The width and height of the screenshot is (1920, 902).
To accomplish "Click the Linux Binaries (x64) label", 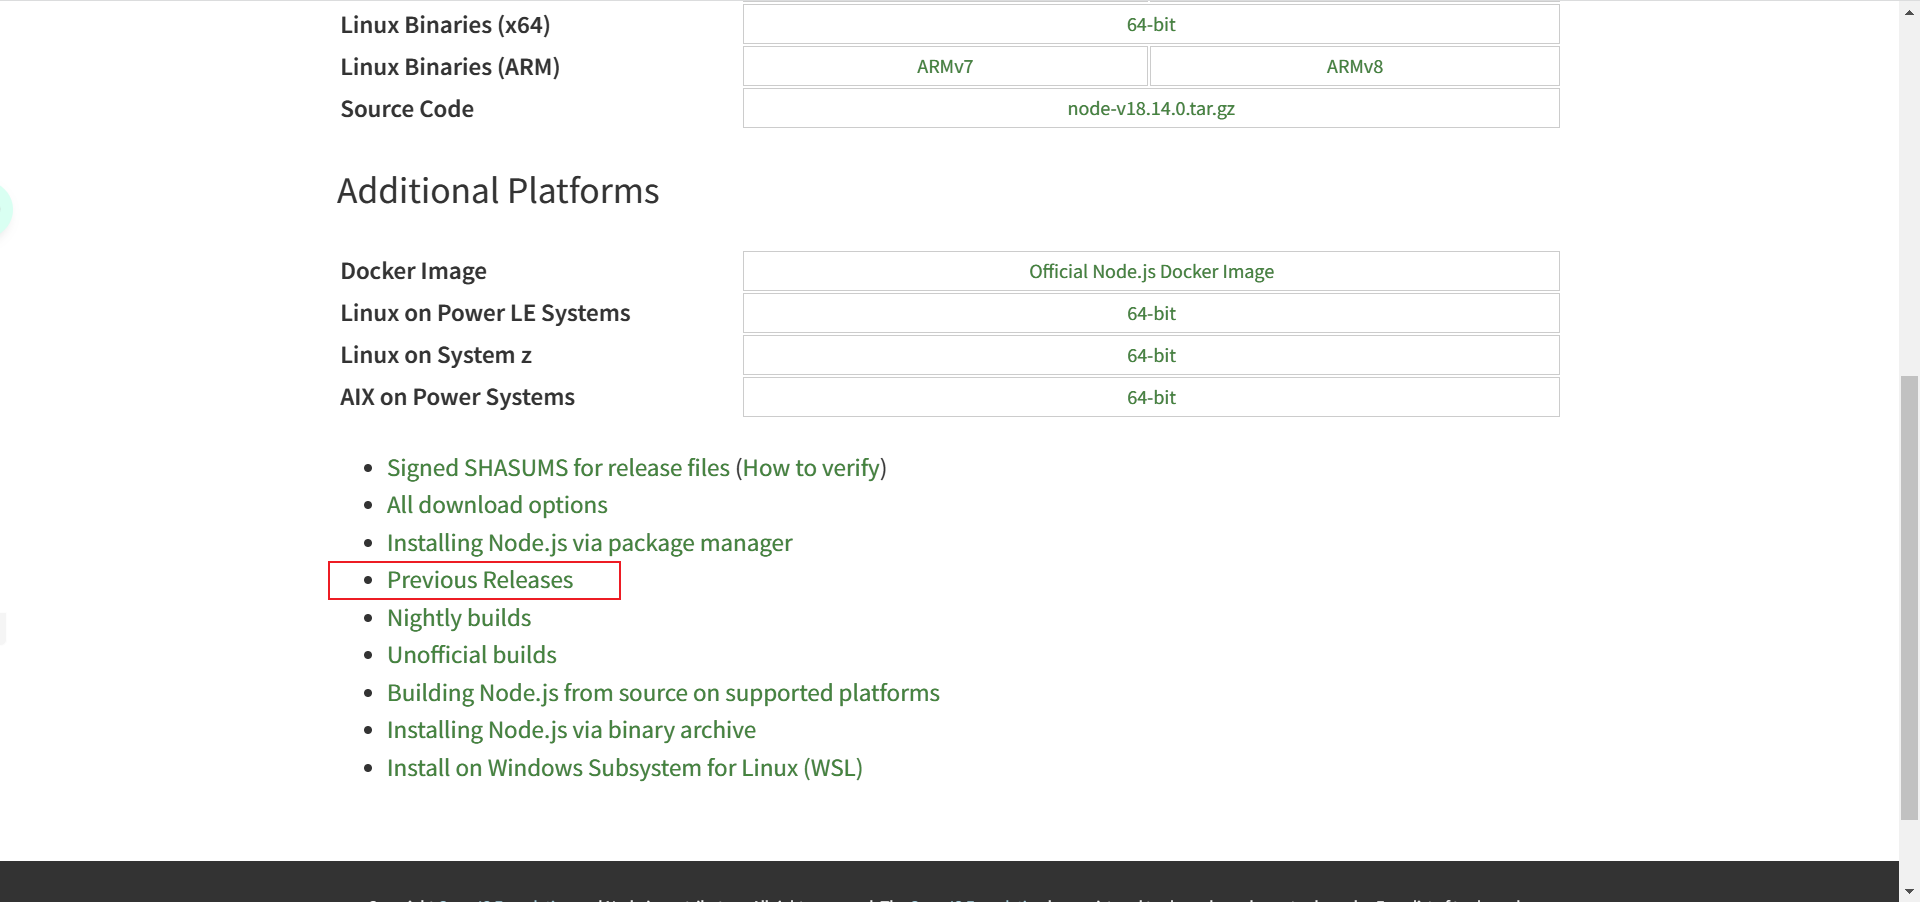I will (445, 25).
